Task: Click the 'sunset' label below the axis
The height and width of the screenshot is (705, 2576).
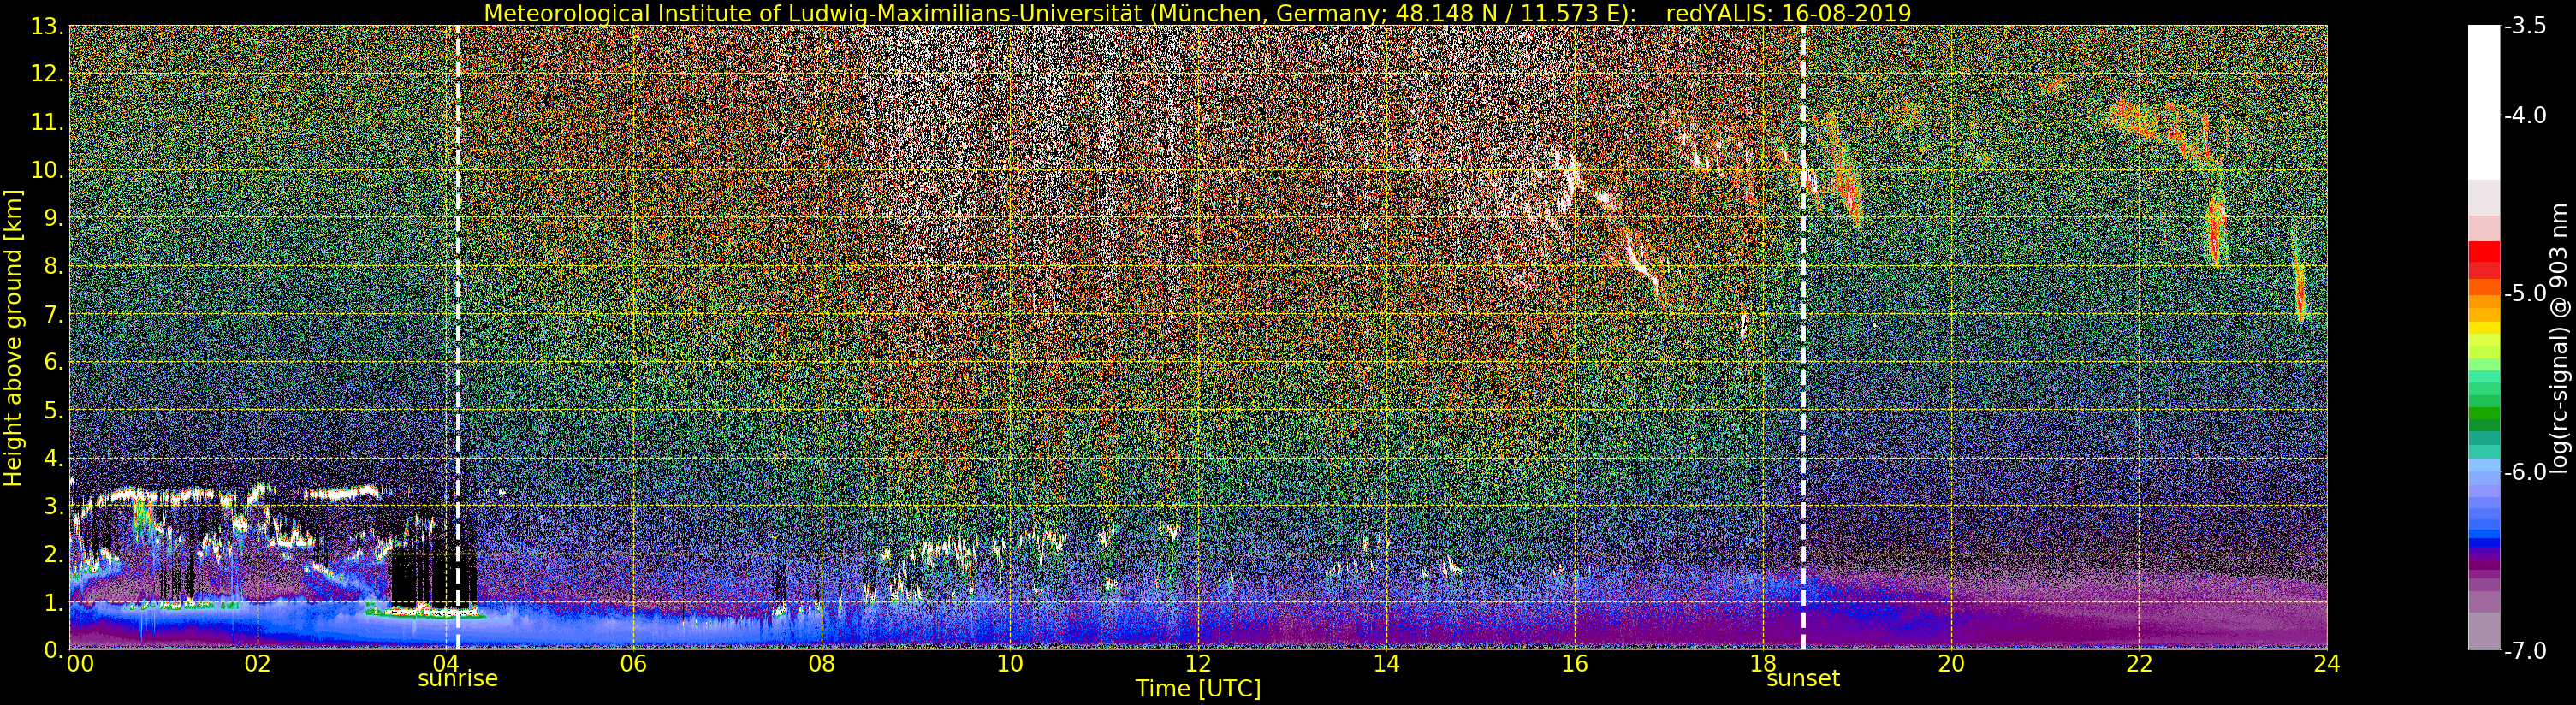Action: click(x=1803, y=679)
